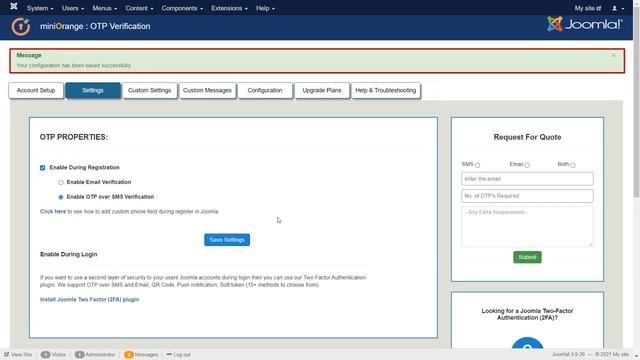Click the 'Request For Quote' heading
640x360 pixels.
tap(527, 137)
